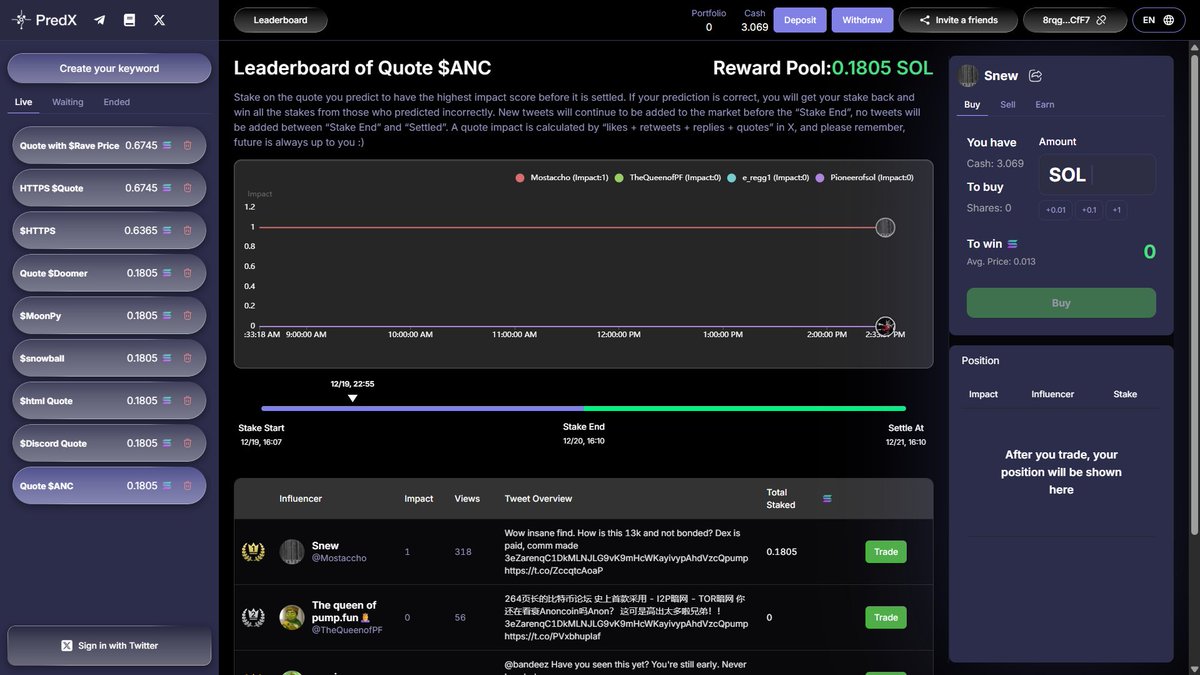Click Solana icon beside $HTTPS 0.6365

167,231
